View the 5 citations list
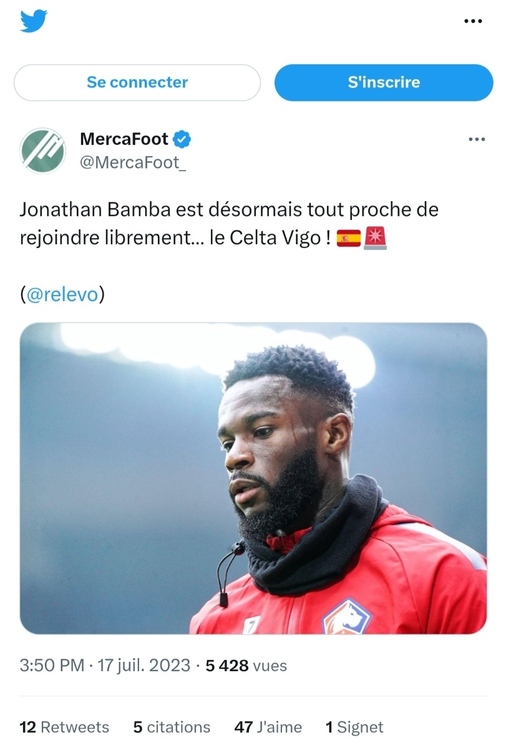The height and width of the screenshot is (750, 506). [x=172, y=727]
